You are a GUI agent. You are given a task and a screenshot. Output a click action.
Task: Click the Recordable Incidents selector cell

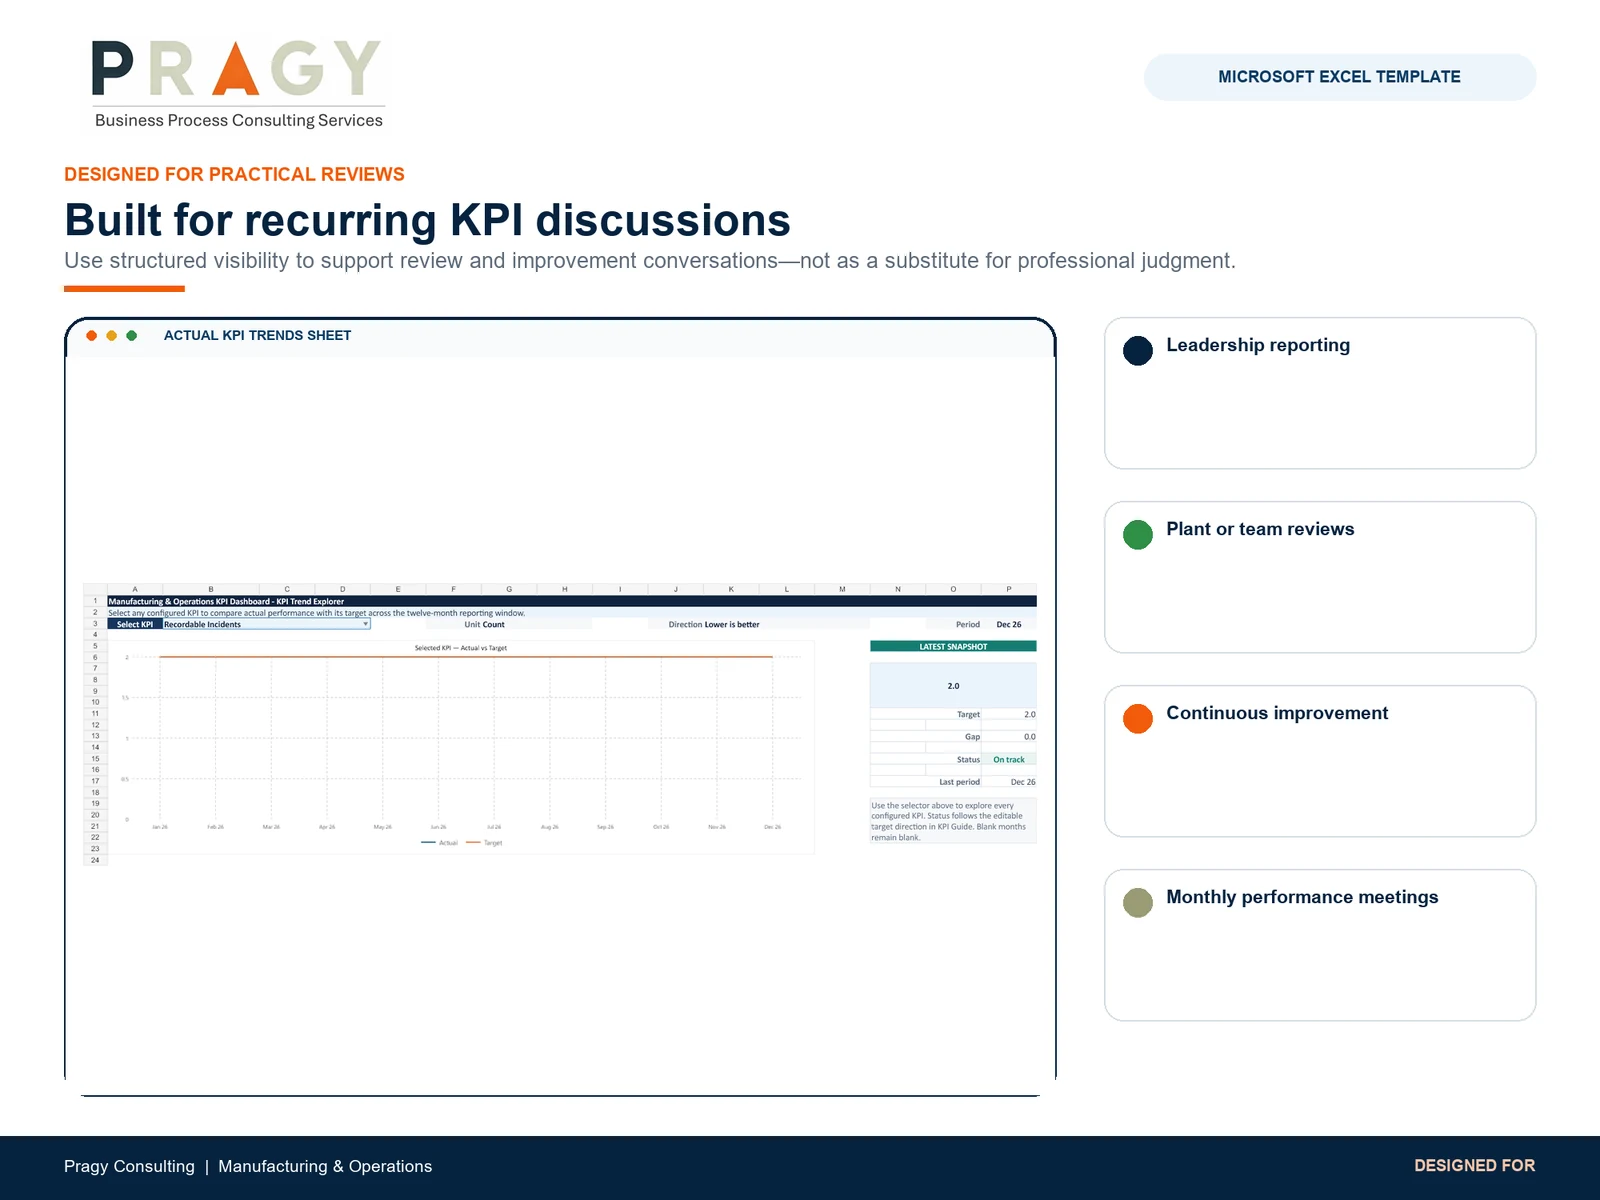click(266, 624)
